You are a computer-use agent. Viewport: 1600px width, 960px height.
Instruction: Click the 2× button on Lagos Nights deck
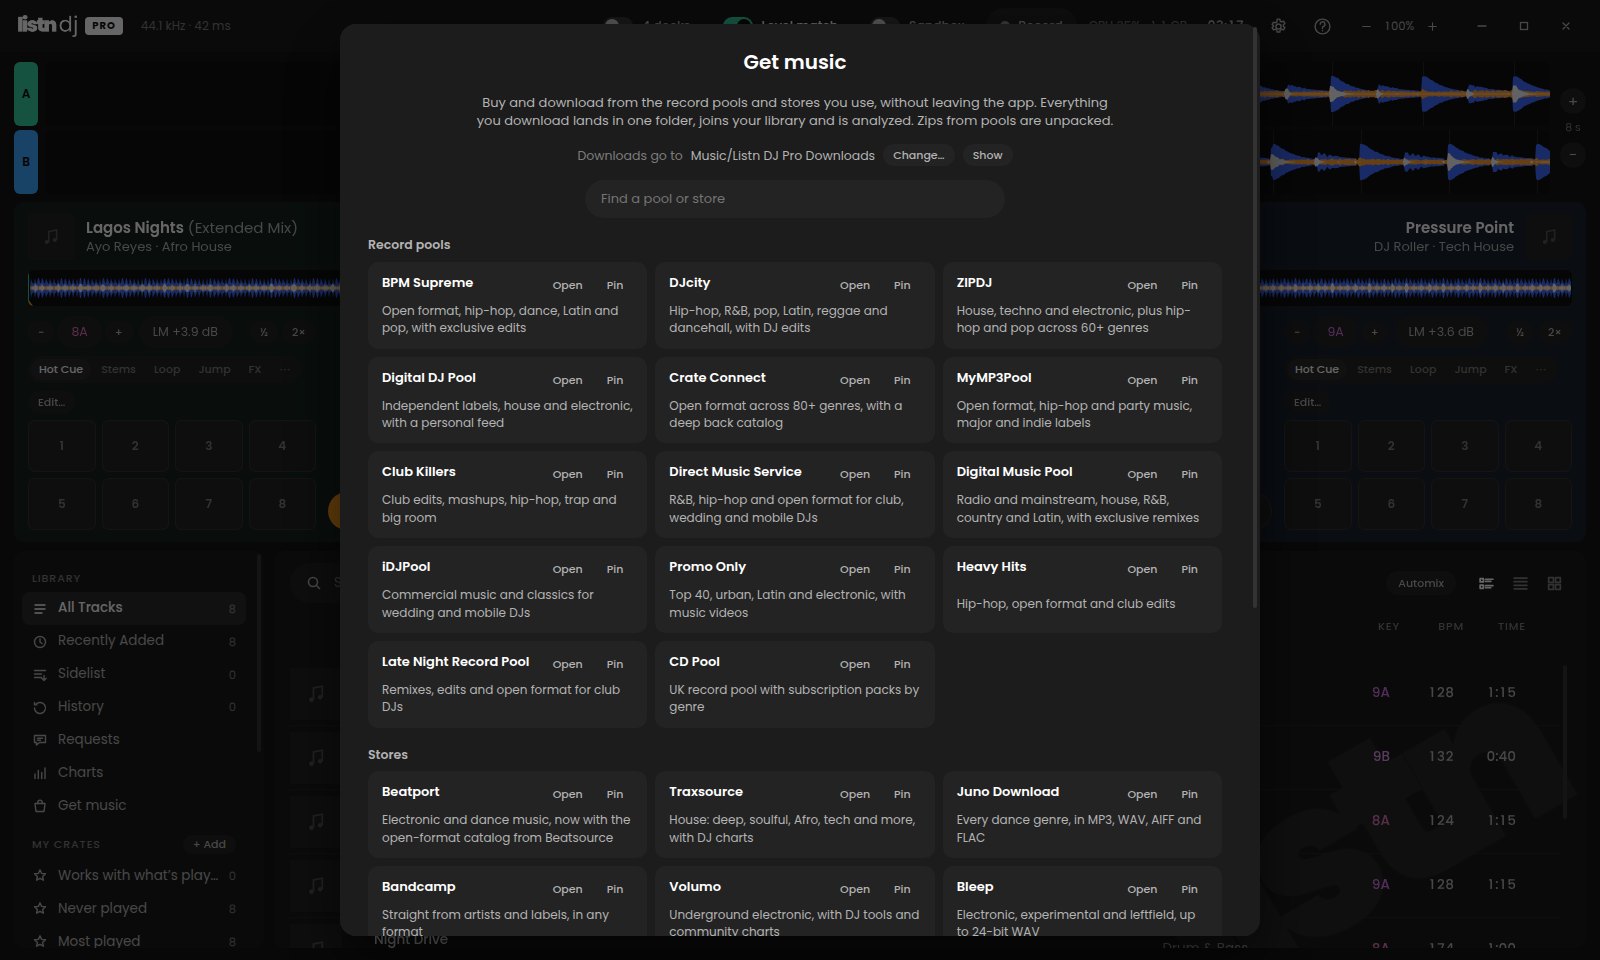298,332
